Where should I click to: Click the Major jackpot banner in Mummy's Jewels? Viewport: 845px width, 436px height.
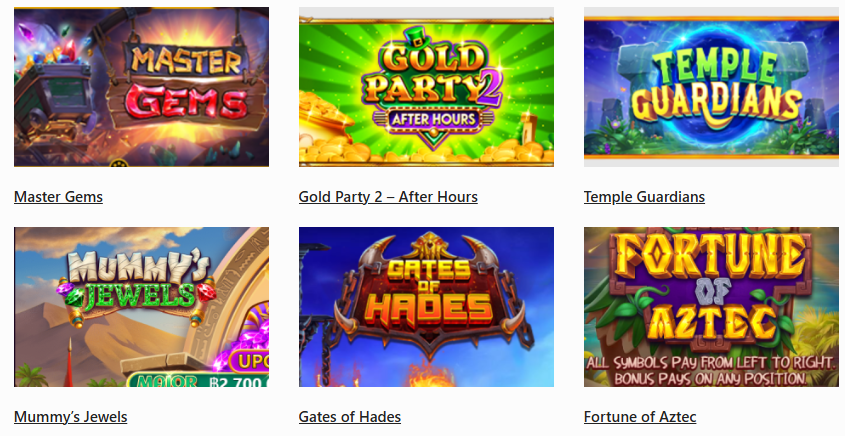[x=198, y=380]
